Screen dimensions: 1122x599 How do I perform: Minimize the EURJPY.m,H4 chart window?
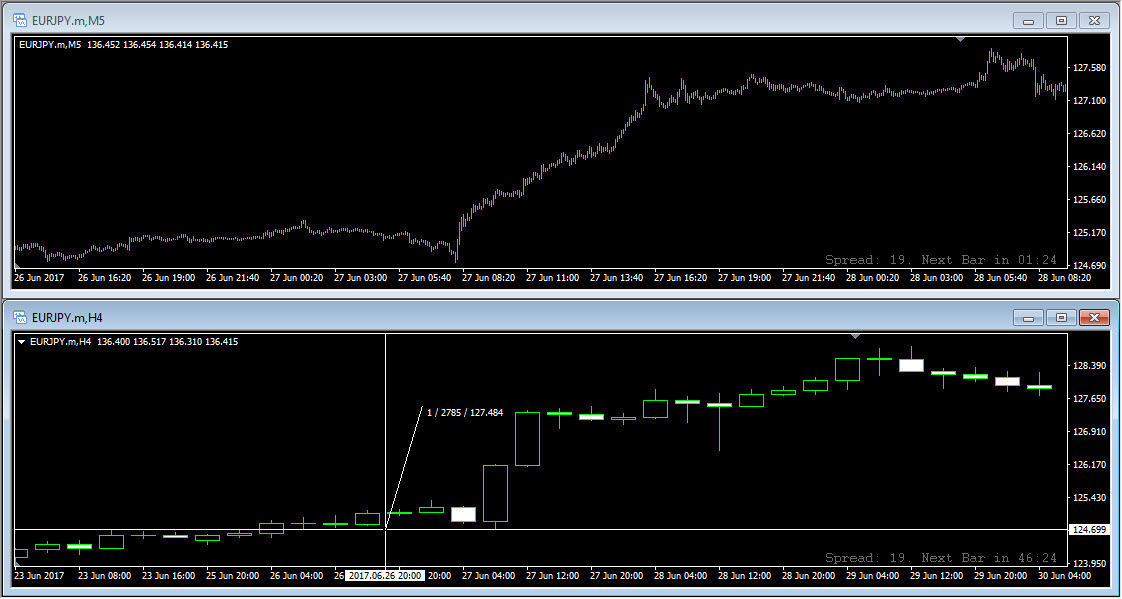1029,318
